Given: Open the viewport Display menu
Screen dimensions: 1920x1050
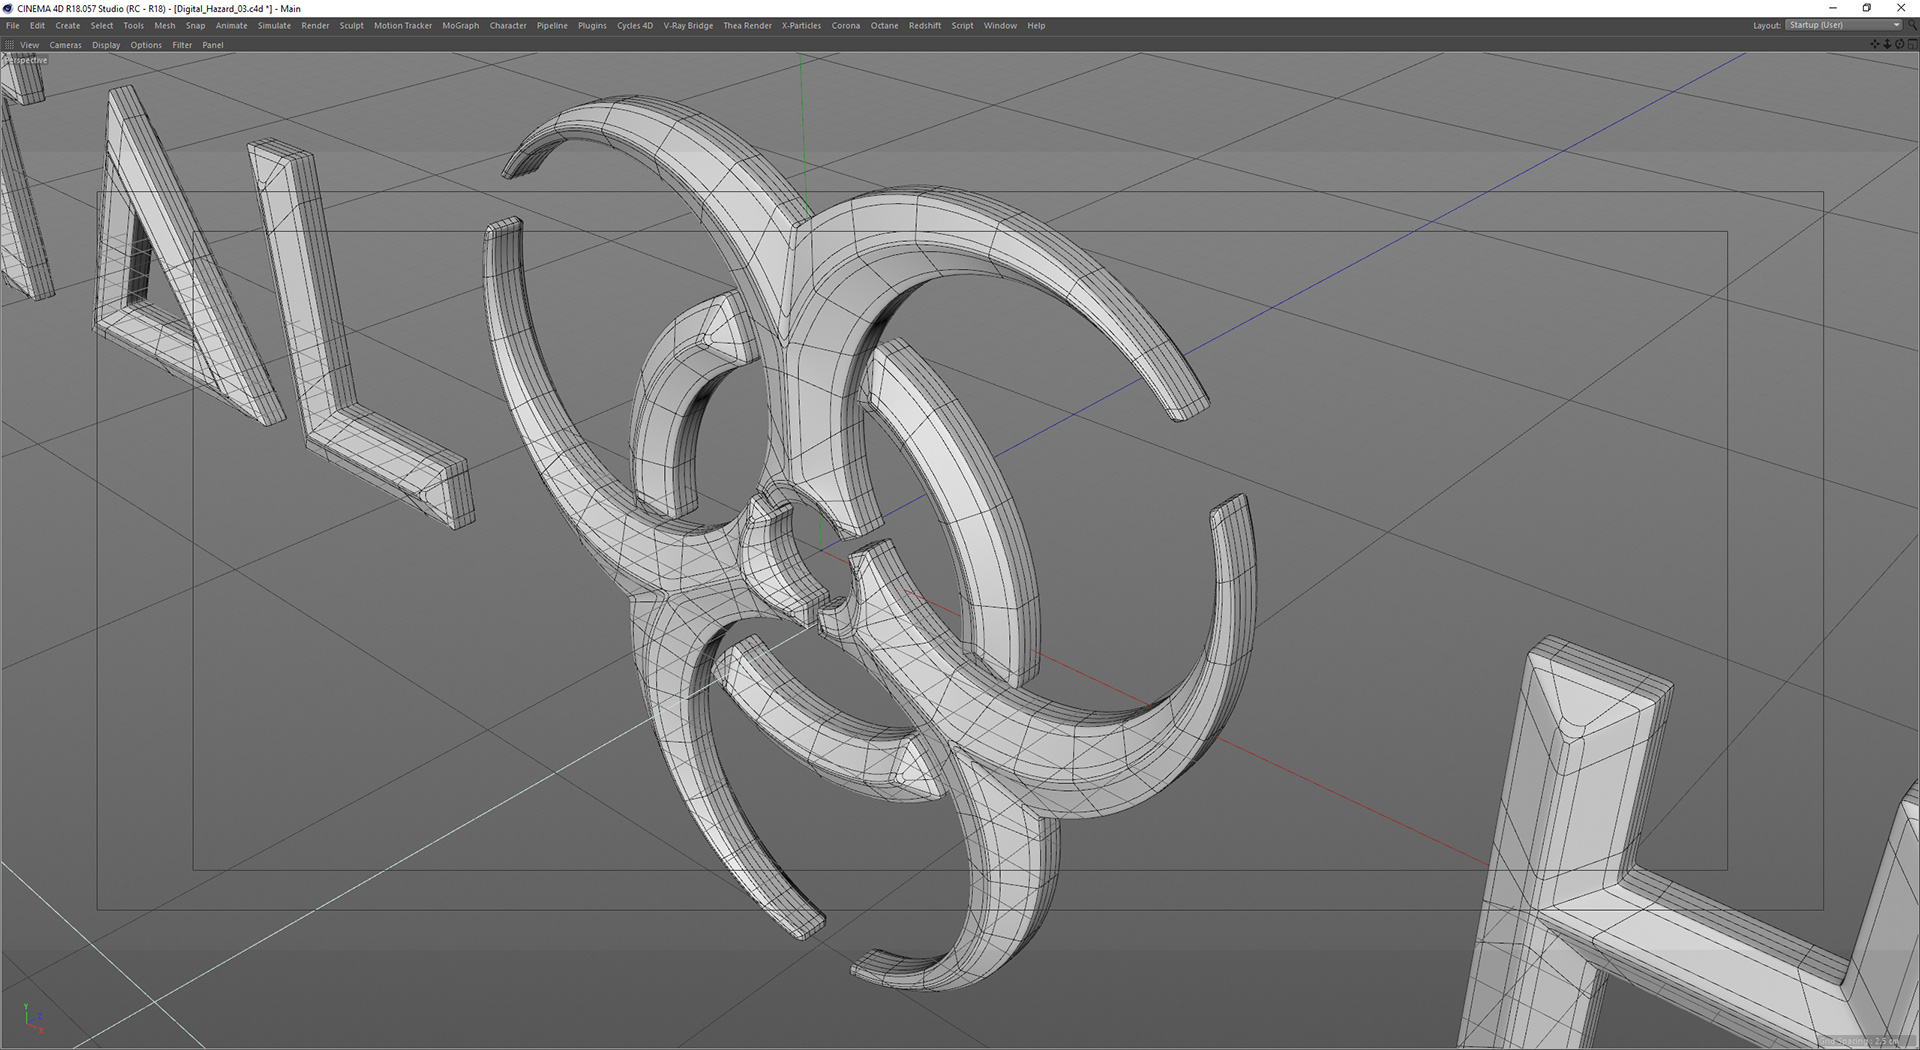Looking at the screenshot, I should [x=106, y=45].
